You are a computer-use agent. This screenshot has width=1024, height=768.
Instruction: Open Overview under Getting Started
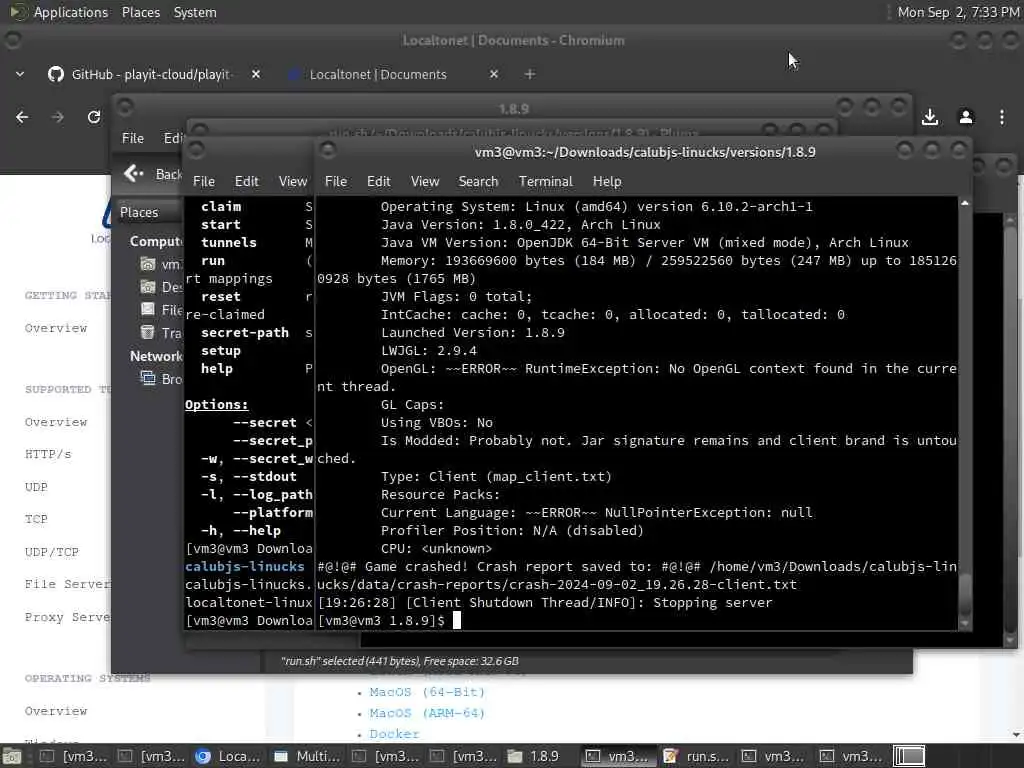(x=56, y=328)
